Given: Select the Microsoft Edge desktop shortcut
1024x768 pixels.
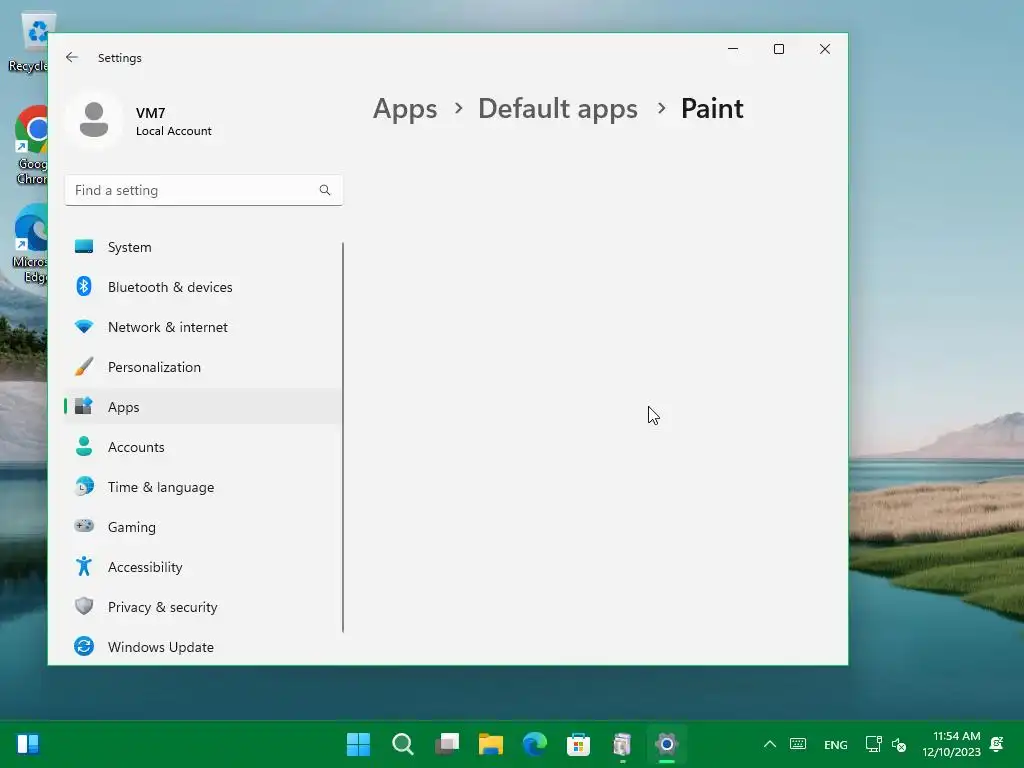Looking at the screenshot, I should pos(30,243).
